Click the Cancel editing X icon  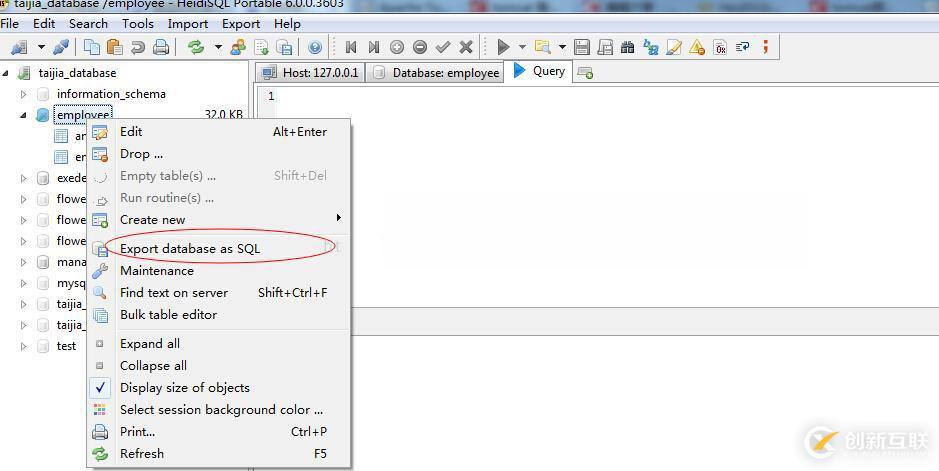point(466,47)
